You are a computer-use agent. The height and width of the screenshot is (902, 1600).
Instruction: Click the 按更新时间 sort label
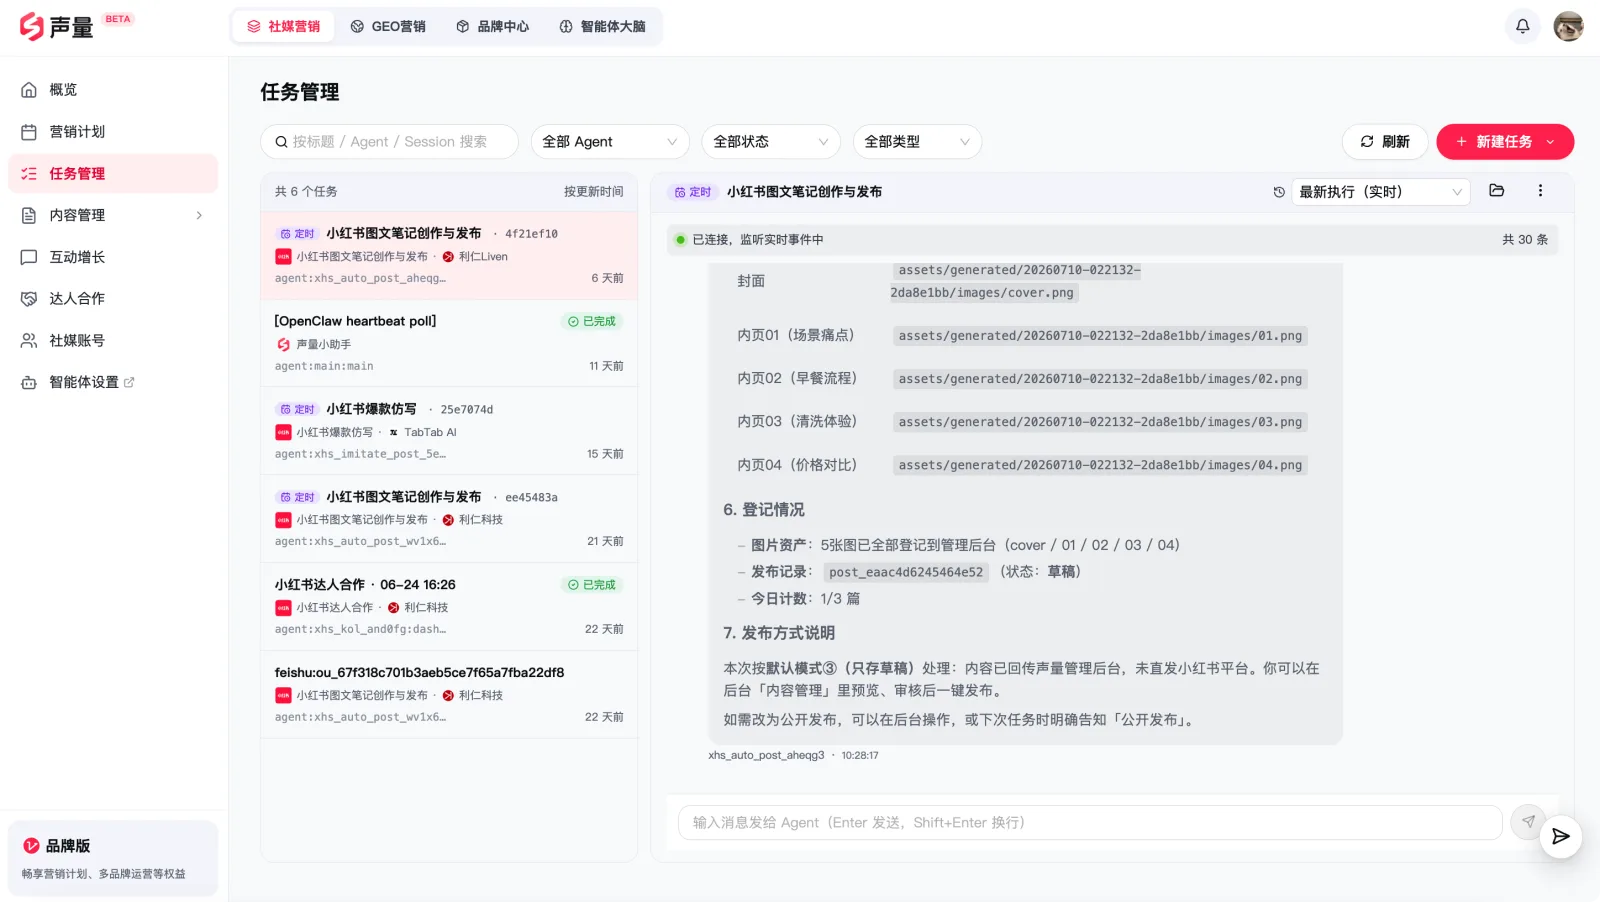[593, 192]
